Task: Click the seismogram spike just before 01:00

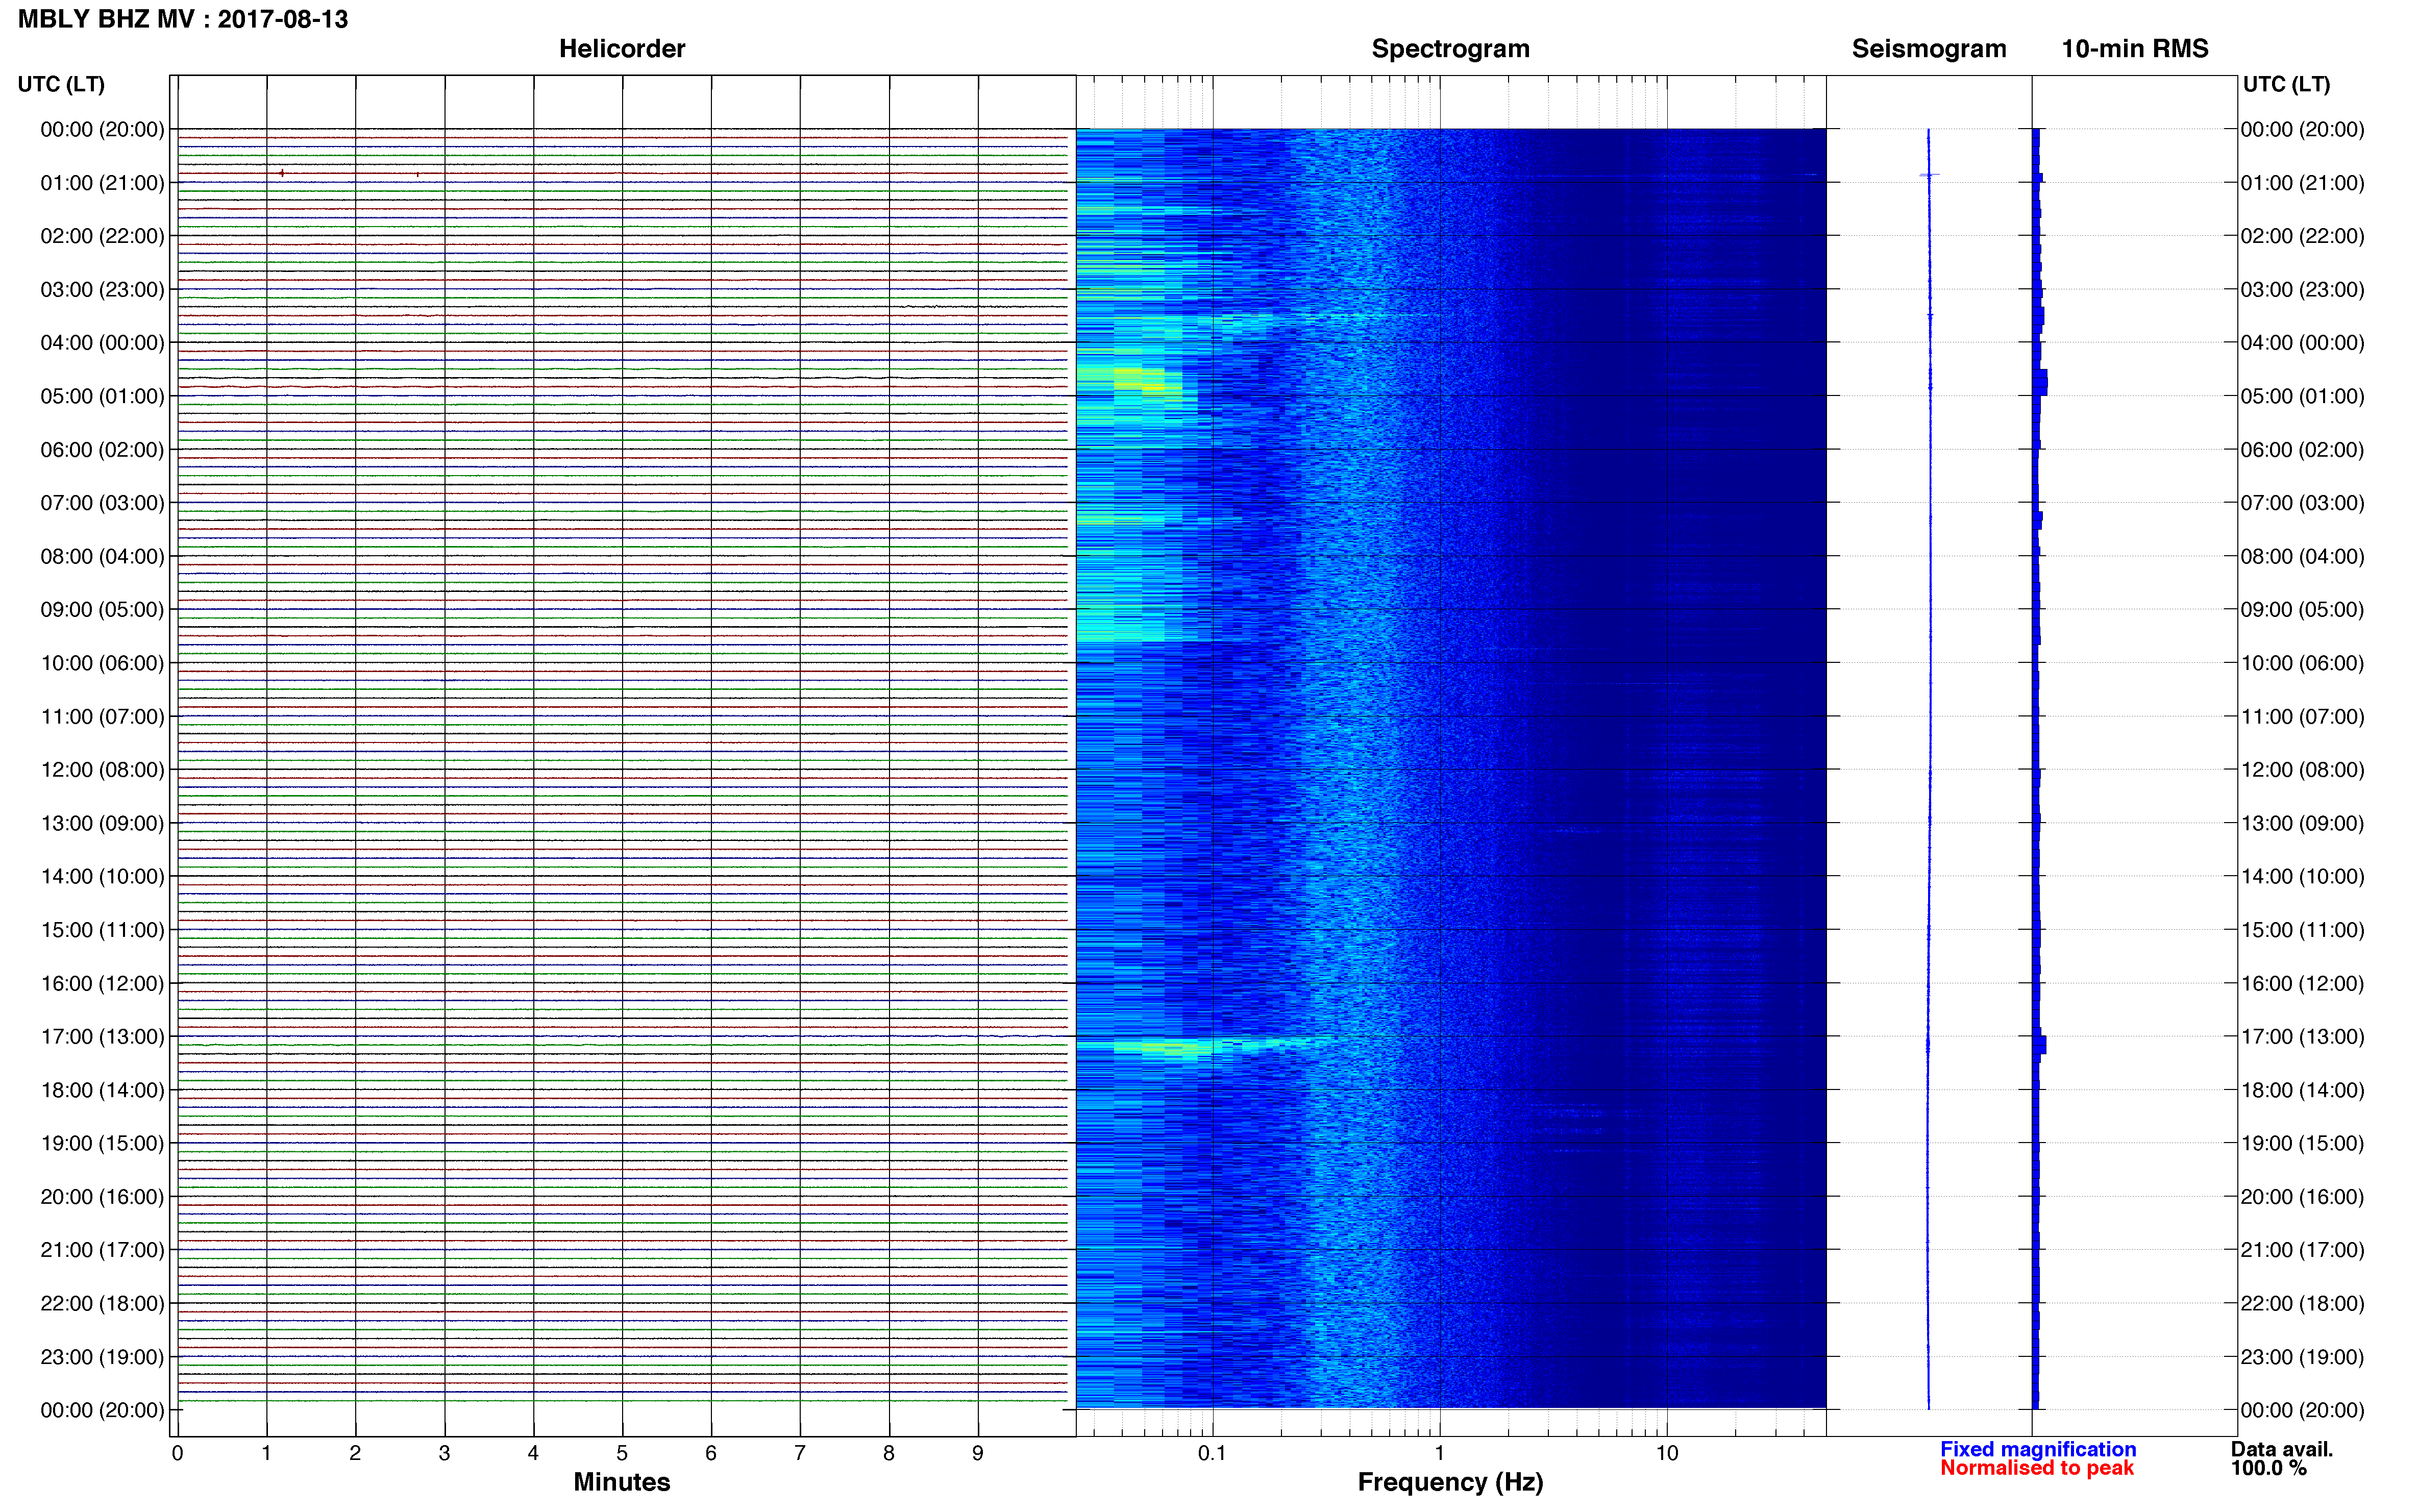Action: pos(1929,175)
